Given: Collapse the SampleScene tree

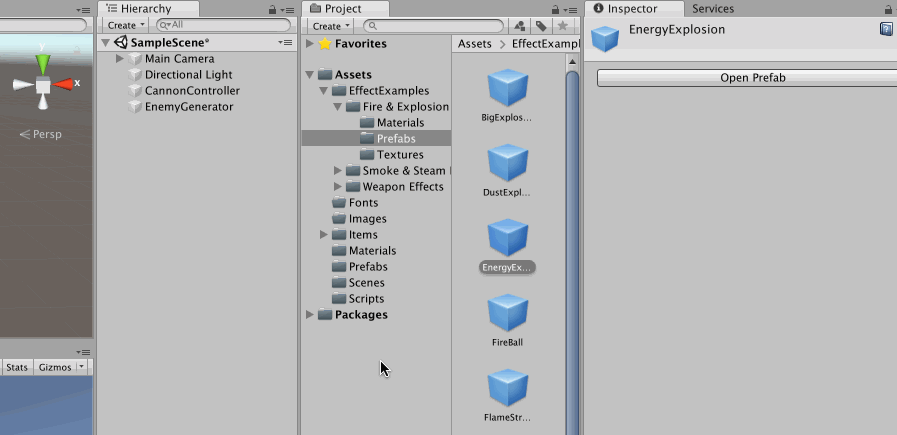Looking at the screenshot, I should (x=107, y=43).
